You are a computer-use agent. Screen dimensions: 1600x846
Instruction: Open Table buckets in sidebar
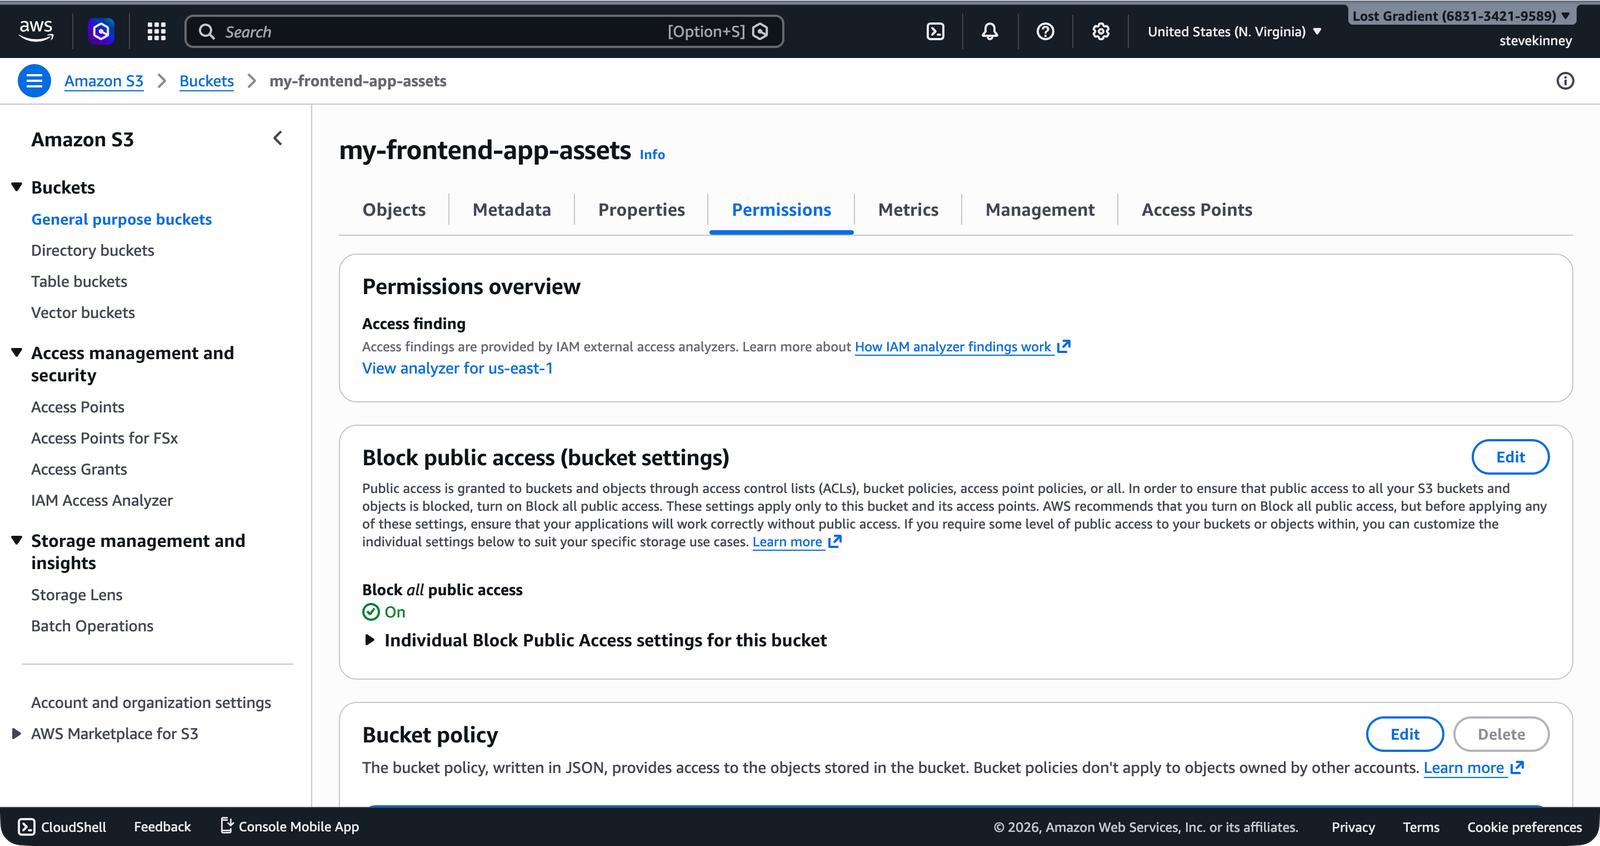[79, 281]
